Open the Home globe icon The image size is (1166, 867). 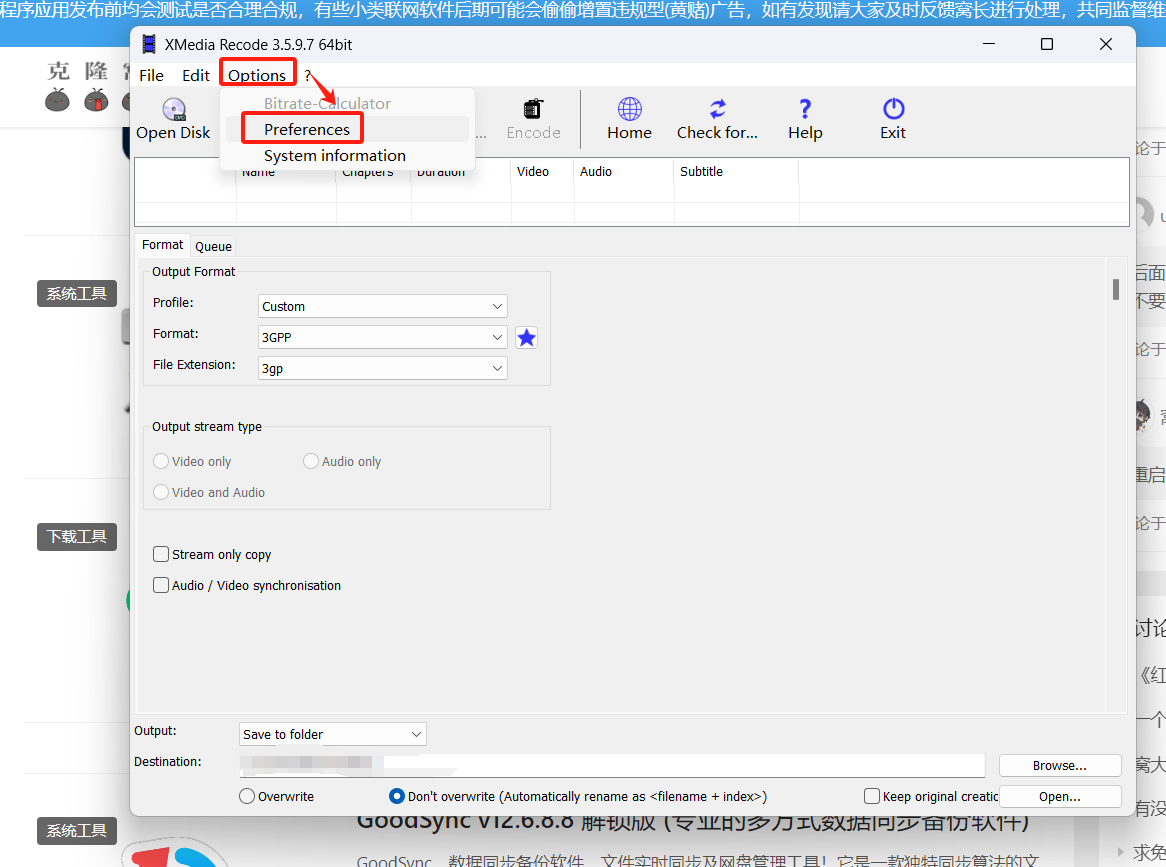pyautogui.click(x=629, y=109)
